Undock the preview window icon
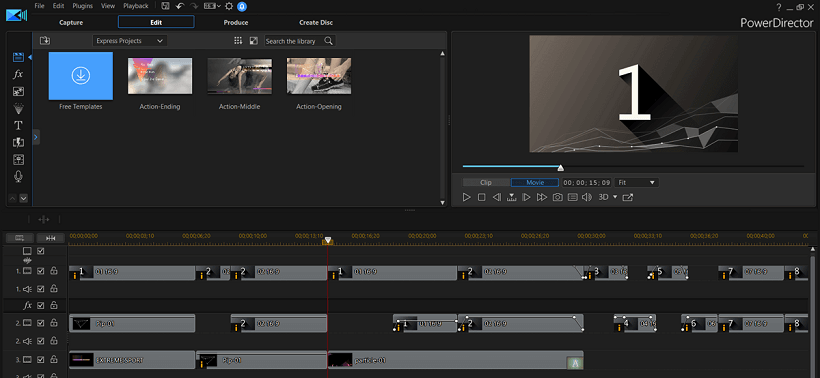 pyautogui.click(x=628, y=197)
